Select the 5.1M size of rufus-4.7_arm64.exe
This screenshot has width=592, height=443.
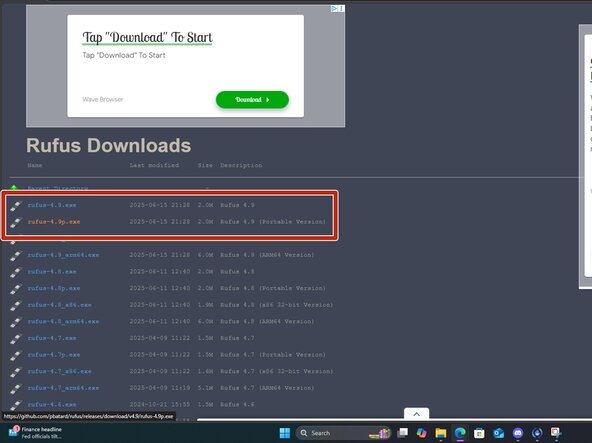pyautogui.click(x=205, y=388)
